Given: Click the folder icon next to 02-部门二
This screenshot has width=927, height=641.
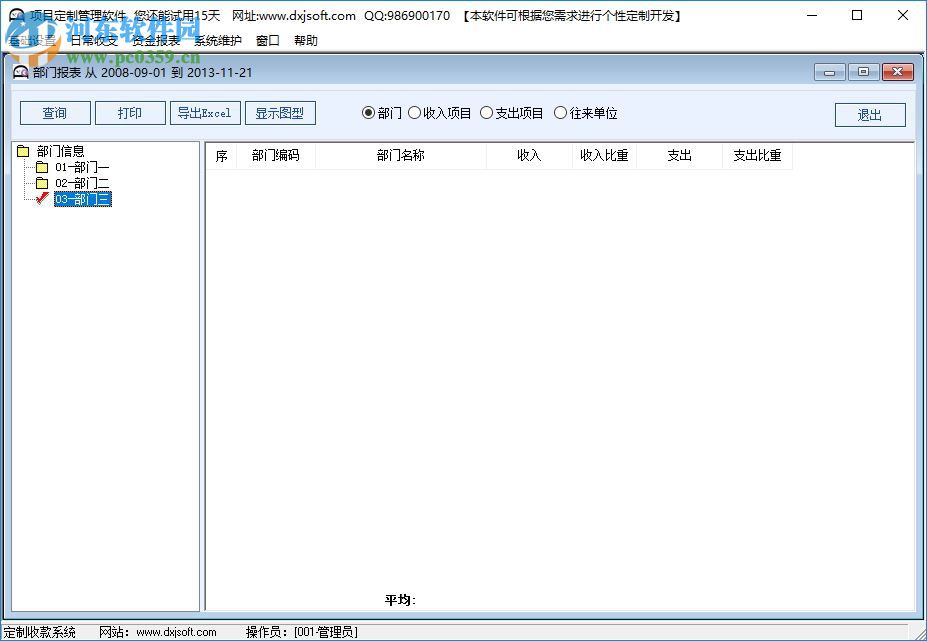Looking at the screenshot, I should (41, 182).
